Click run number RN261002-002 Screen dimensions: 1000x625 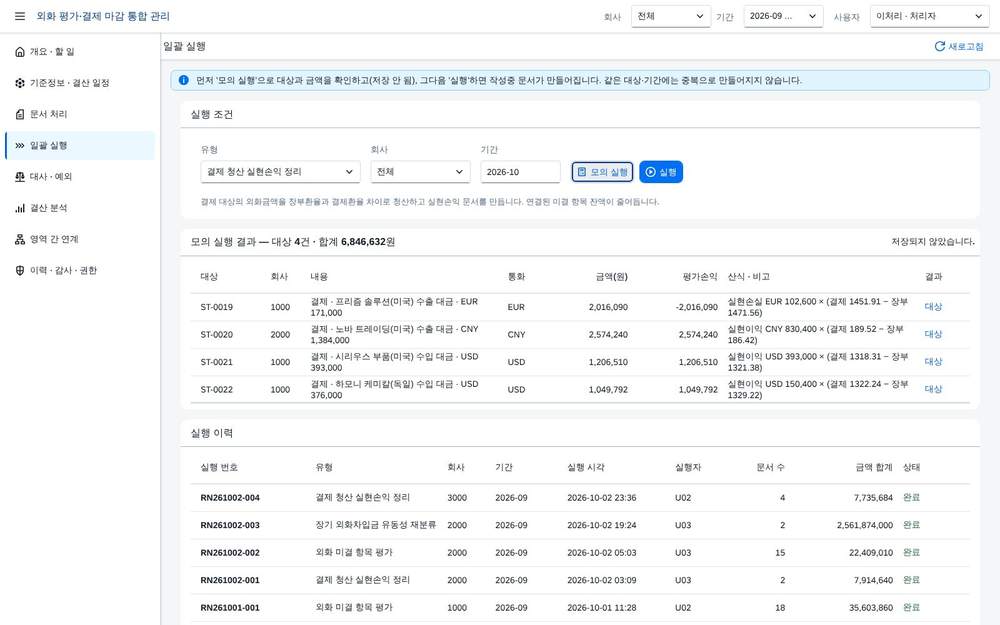click(x=230, y=552)
